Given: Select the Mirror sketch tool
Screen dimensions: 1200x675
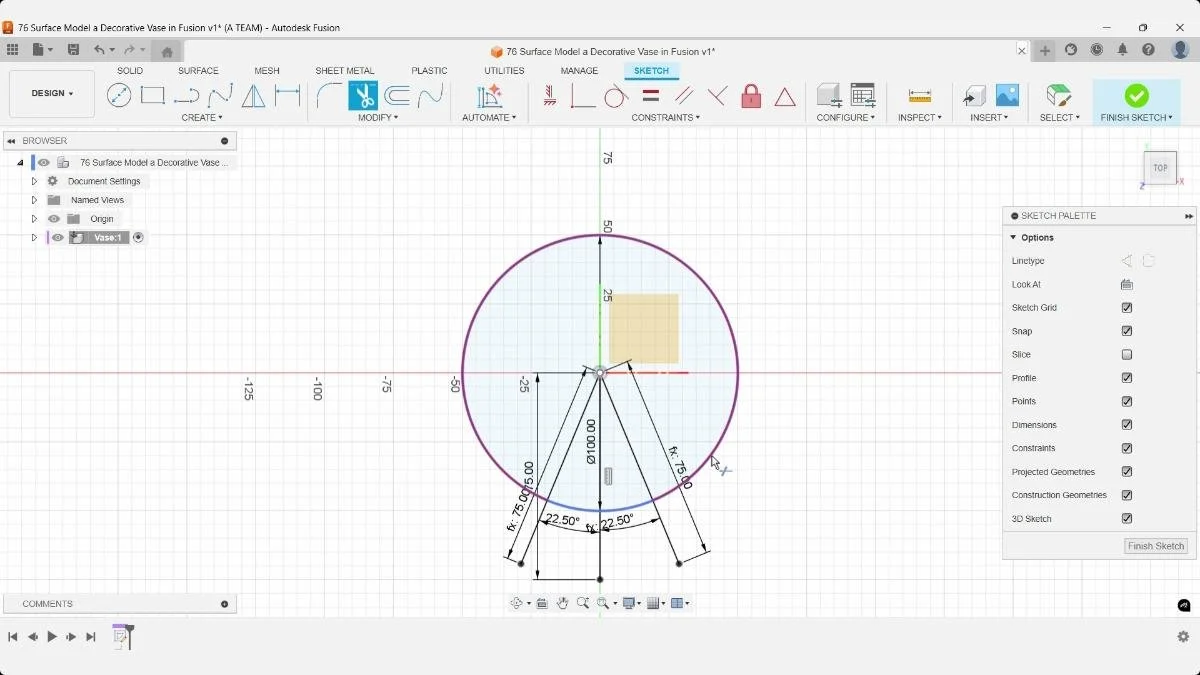Looking at the screenshot, I should point(254,96).
